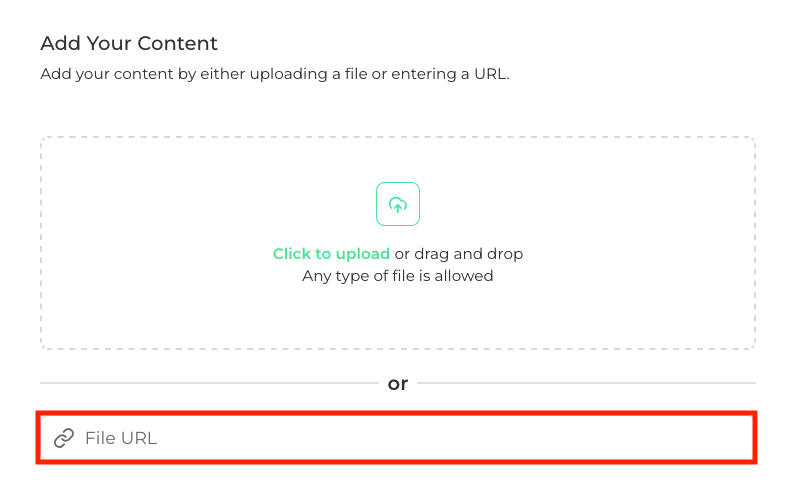
Task: Focus the File URL input field
Action: click(400, 438)
